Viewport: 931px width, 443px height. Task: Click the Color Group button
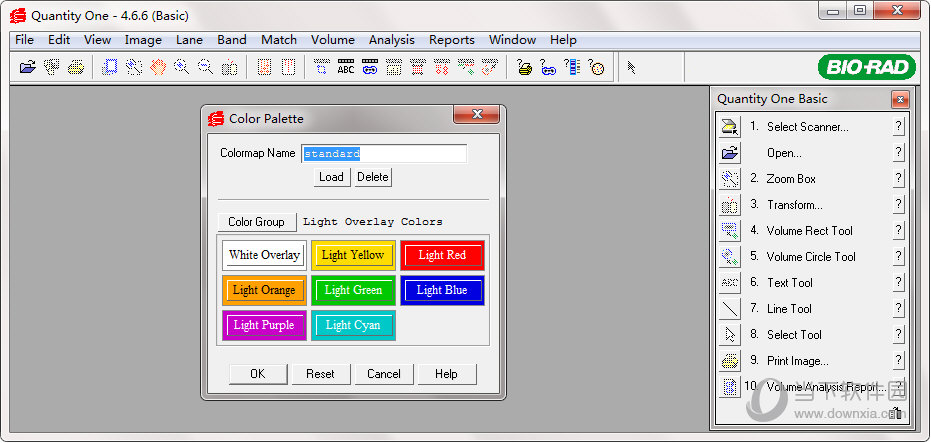point(256,222)
